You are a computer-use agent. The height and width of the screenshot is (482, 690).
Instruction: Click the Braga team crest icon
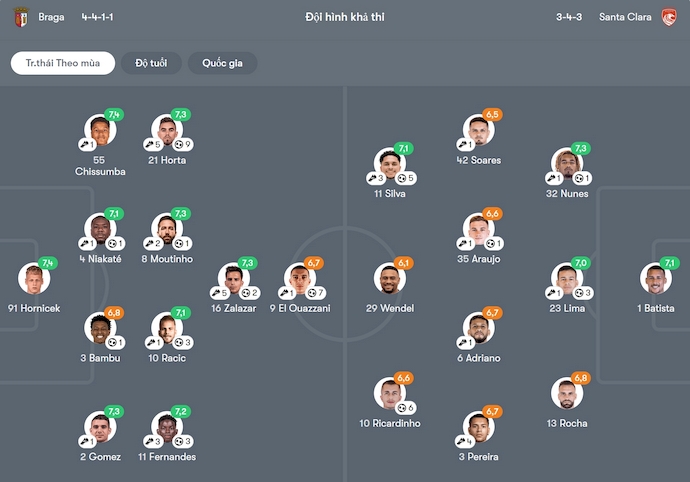pos(20,17)
